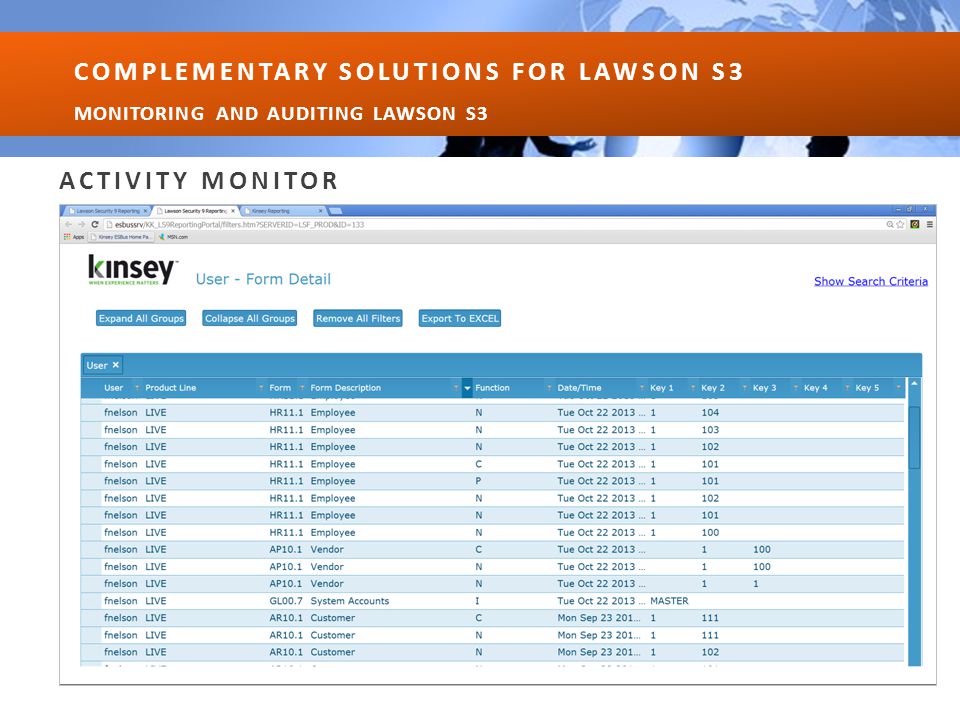Open Show Search Criteria link
Image resolution: width=960 pixels, height=720 pixels.
point(871,281)
